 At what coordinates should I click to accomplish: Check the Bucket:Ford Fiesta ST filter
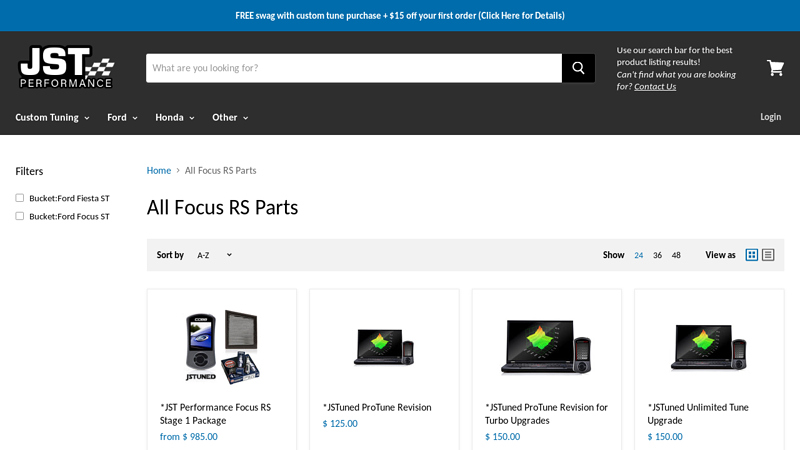pyautogui.click(x=19, y=198)
